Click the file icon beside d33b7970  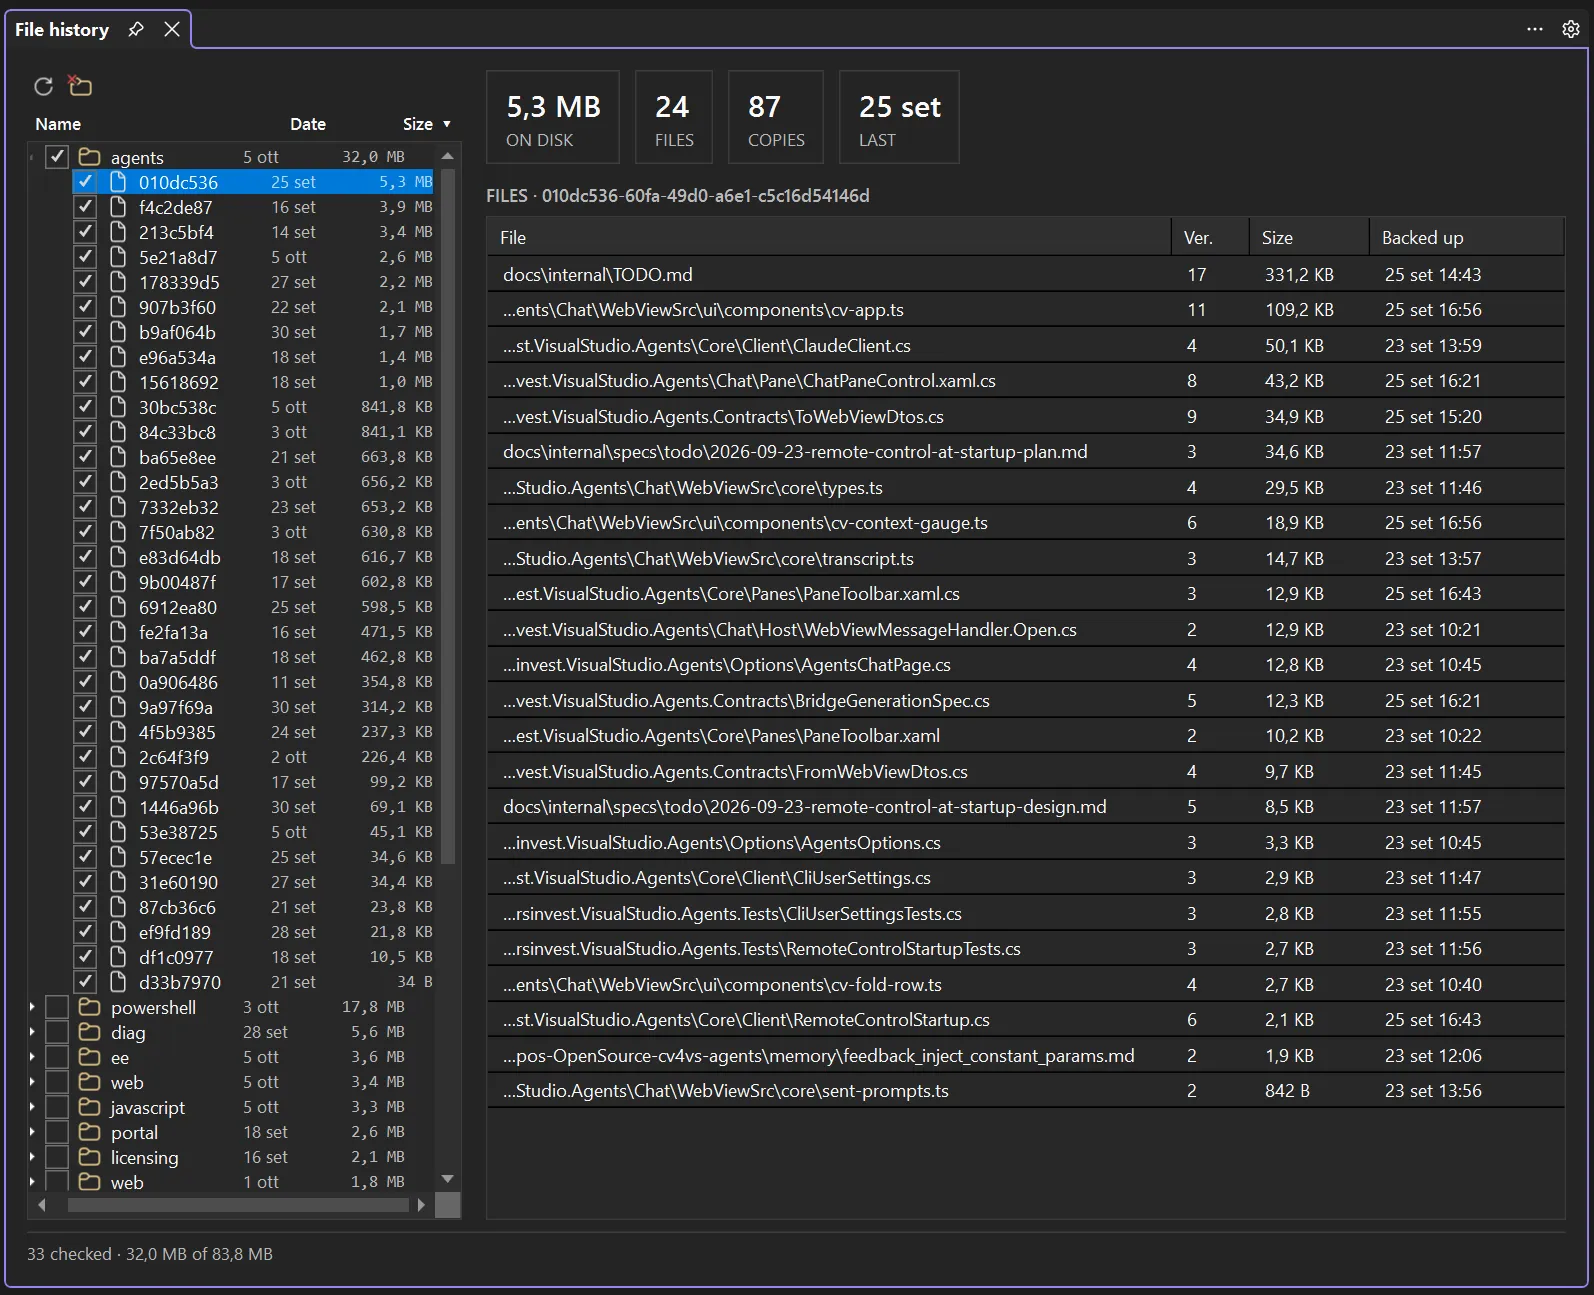[x=118, y=982]
